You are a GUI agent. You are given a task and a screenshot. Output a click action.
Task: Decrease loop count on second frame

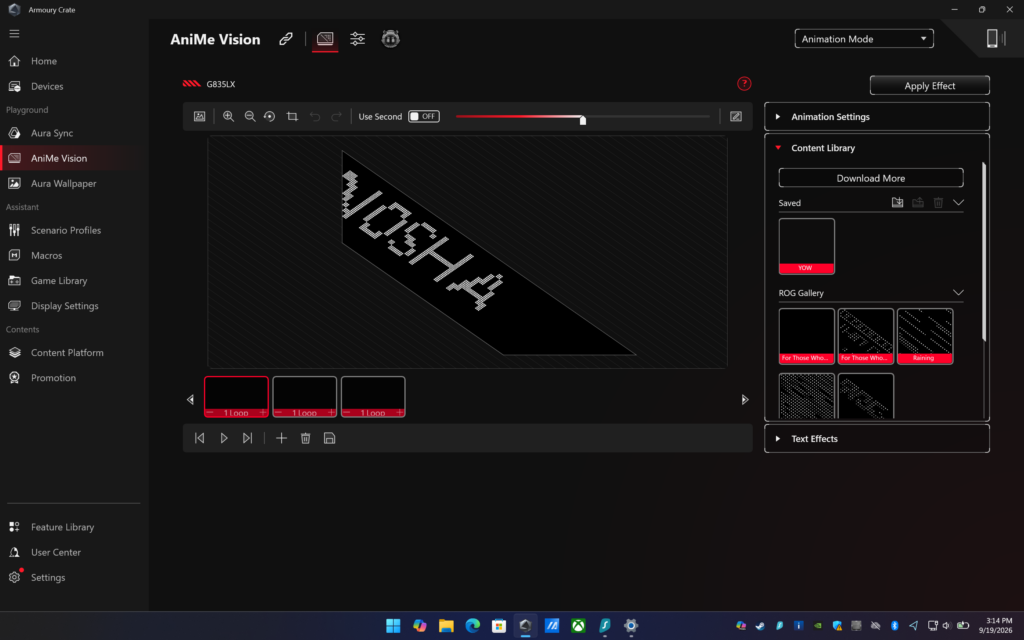pos(278,413)
